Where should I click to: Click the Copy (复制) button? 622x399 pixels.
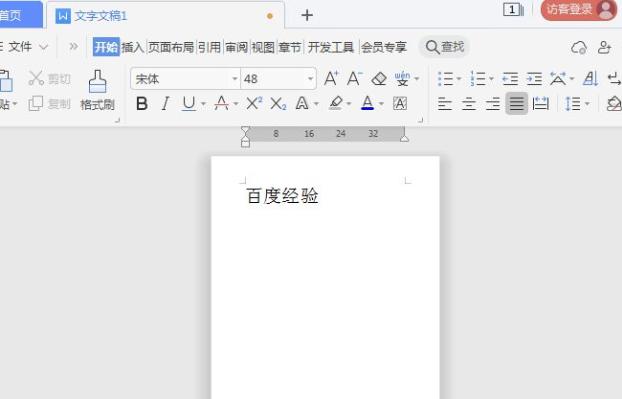click(x=49, y=104)
